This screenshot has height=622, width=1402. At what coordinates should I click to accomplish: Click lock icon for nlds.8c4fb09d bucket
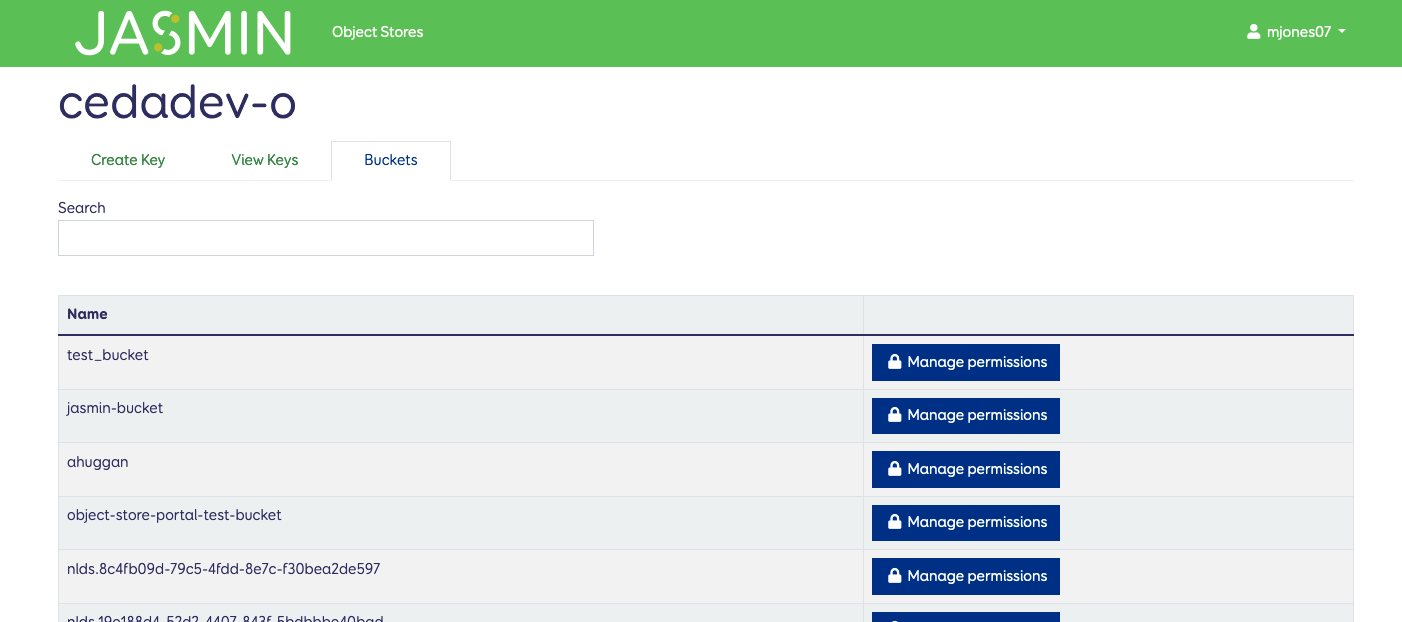click(x=894, y=576)
